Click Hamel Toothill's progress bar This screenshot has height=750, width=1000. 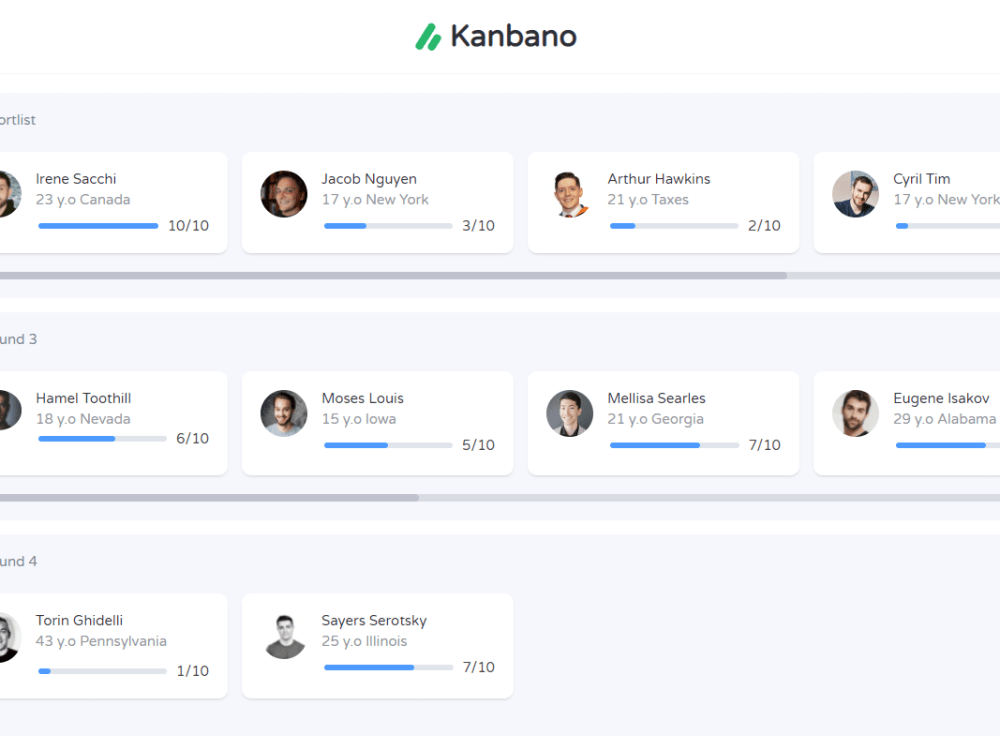tap(102, 439)
